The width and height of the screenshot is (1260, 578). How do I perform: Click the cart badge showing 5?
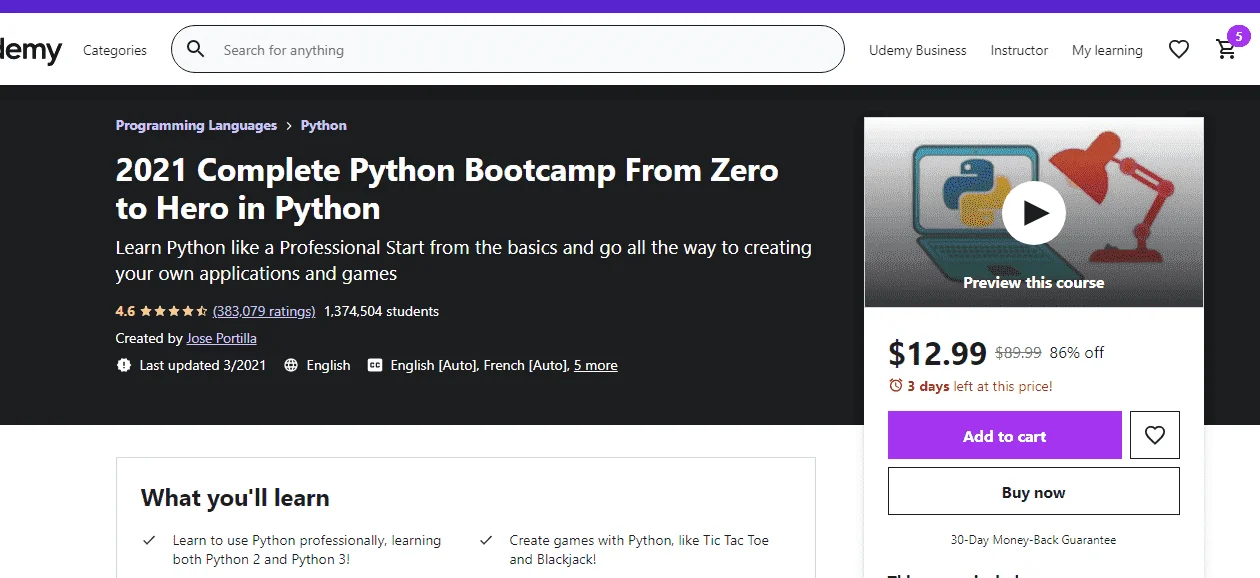(x=1238, y=35)
